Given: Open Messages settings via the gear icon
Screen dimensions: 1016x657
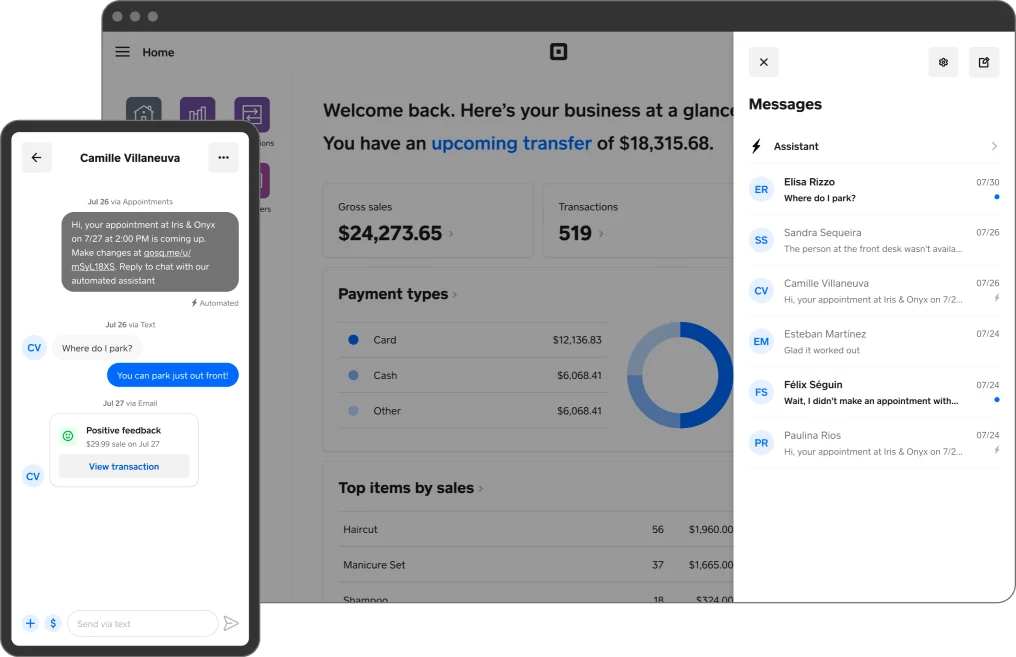Looking at the screenshot, I should click(x=943, y=62).
